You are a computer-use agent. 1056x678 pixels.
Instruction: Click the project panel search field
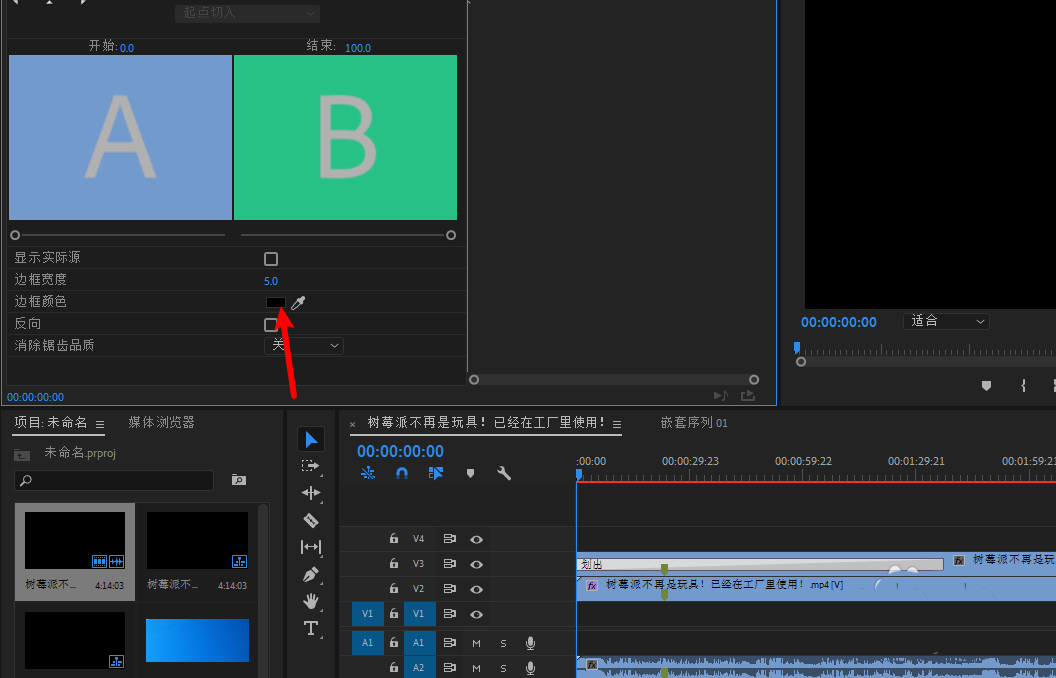coord(115,481)
